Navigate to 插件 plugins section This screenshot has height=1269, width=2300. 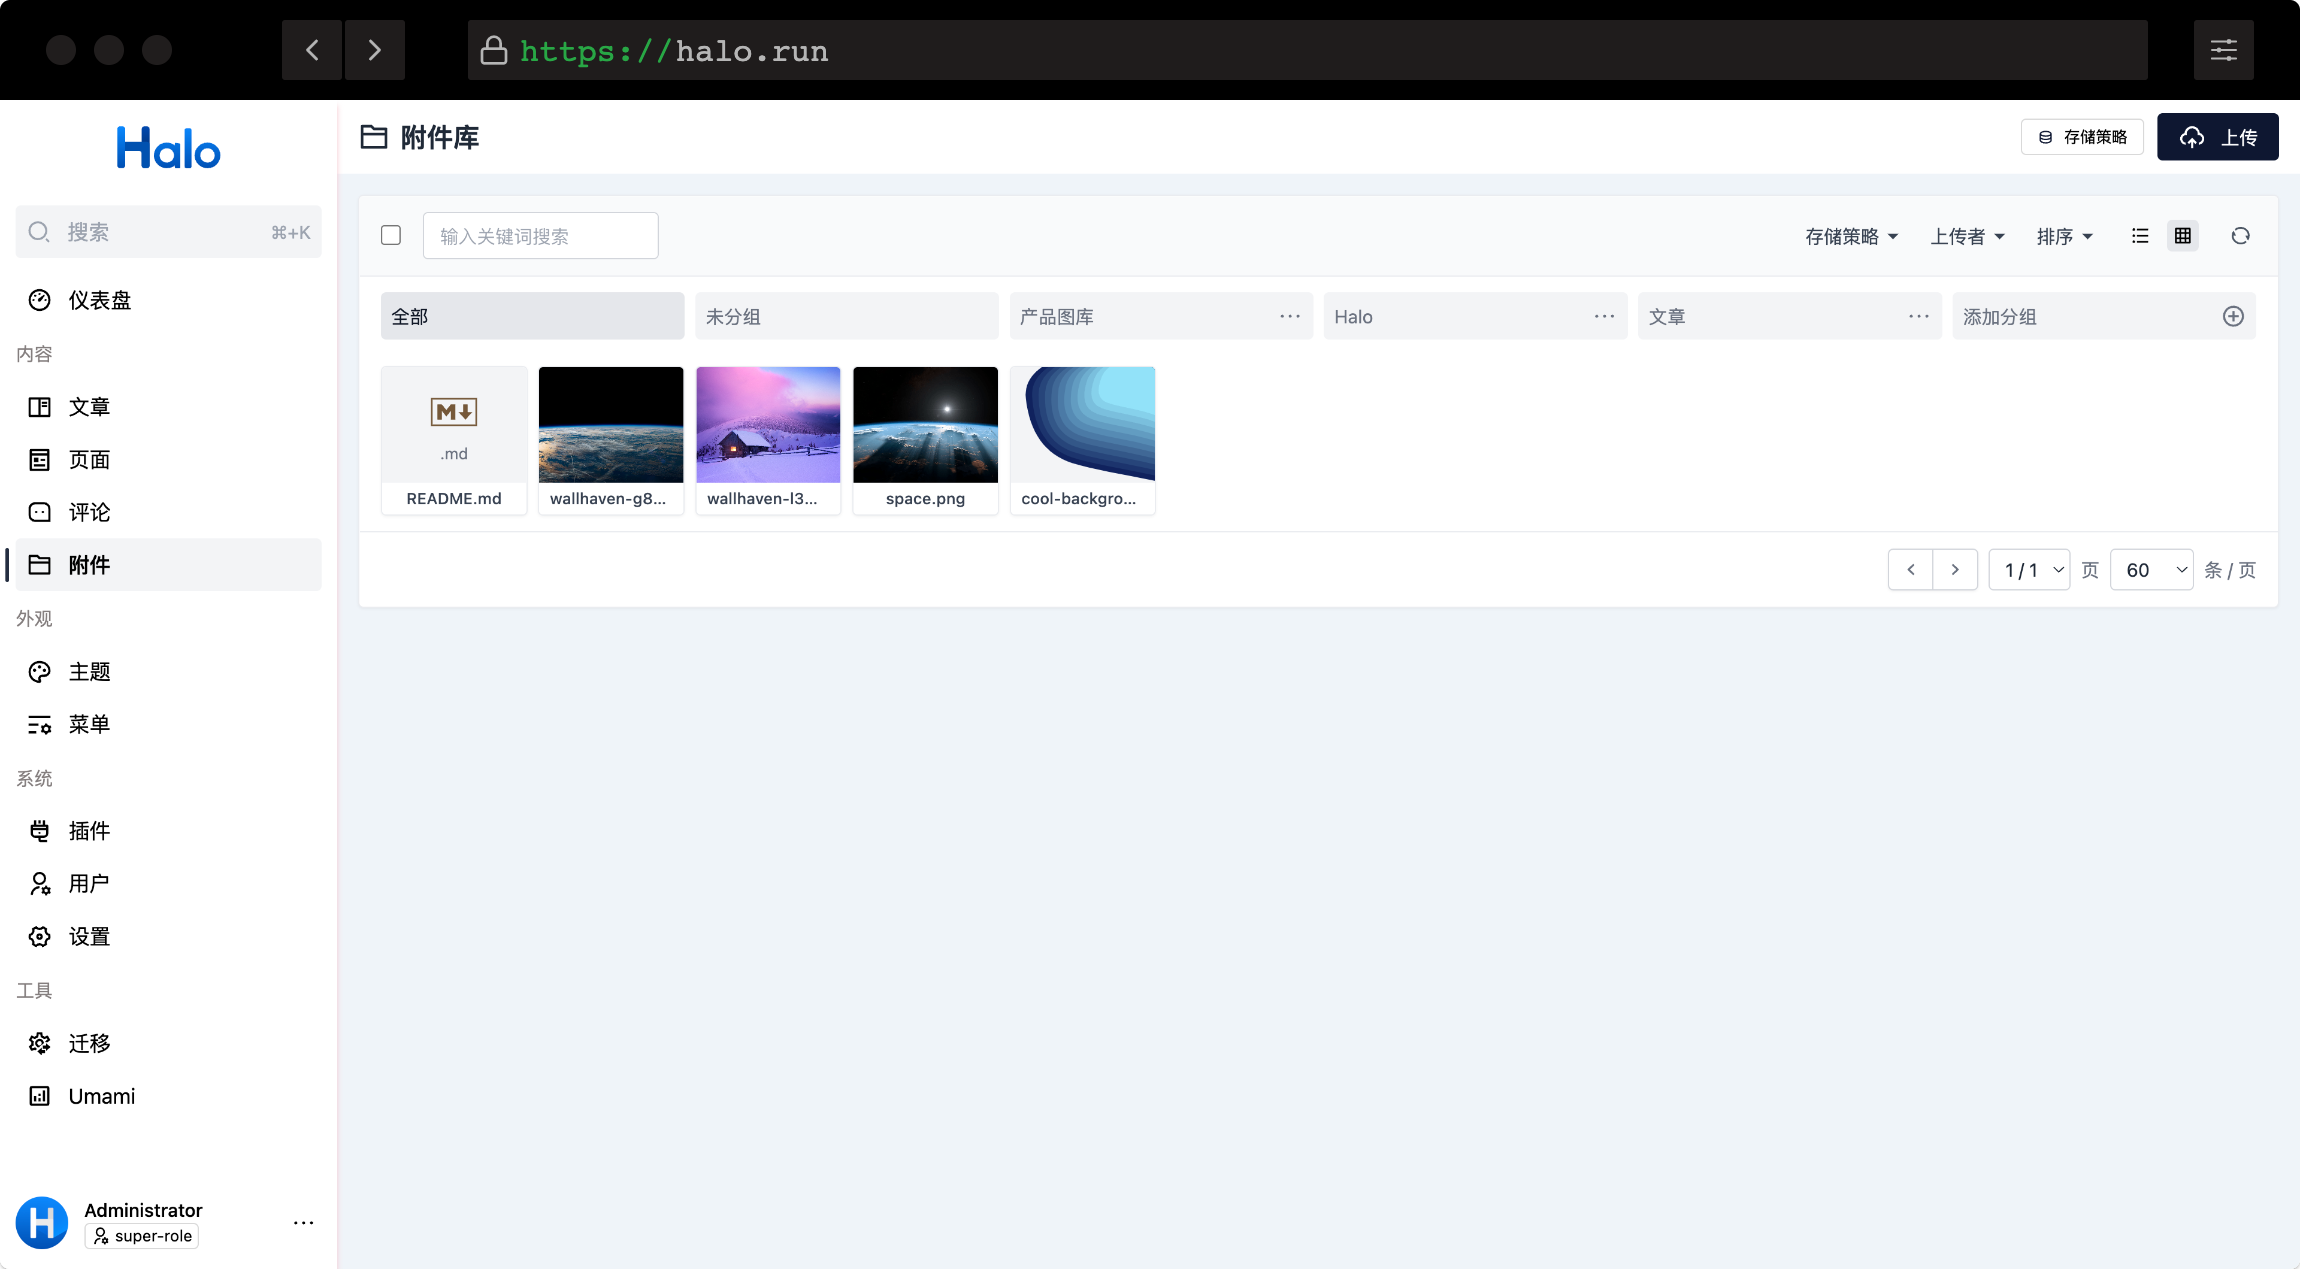88,831
